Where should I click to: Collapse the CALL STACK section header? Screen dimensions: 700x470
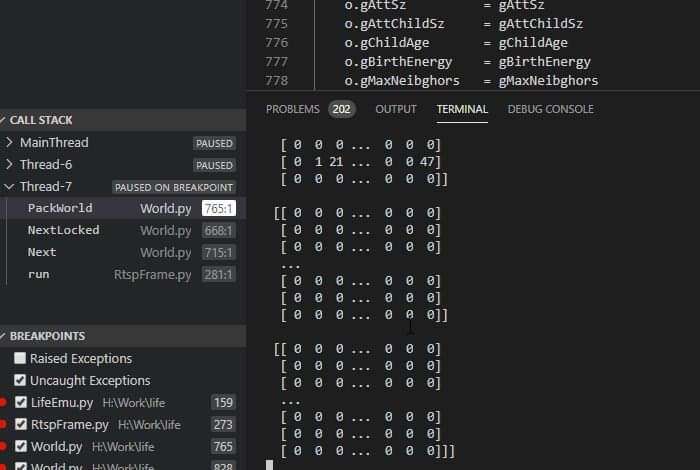(x=40, y=120)
